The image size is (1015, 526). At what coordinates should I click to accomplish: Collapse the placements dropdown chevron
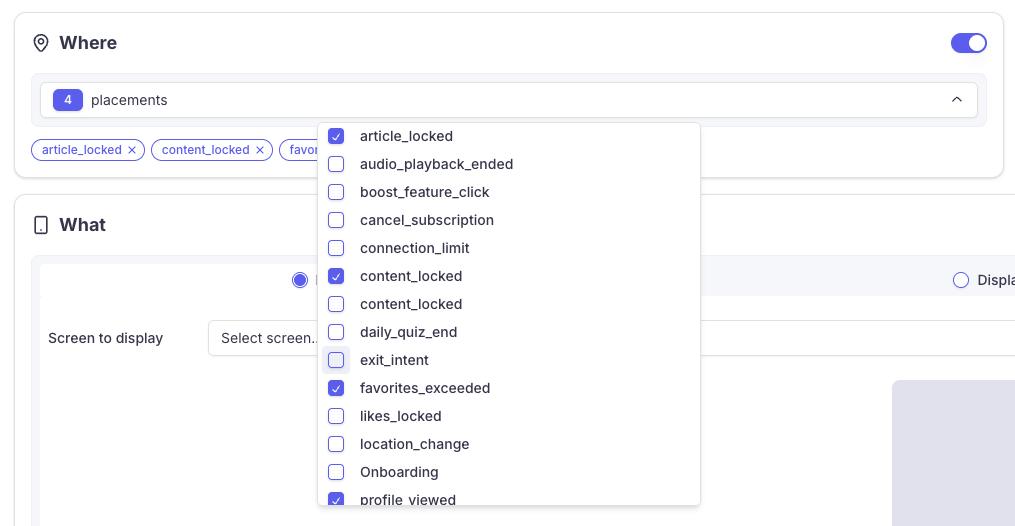click(957, 100)
